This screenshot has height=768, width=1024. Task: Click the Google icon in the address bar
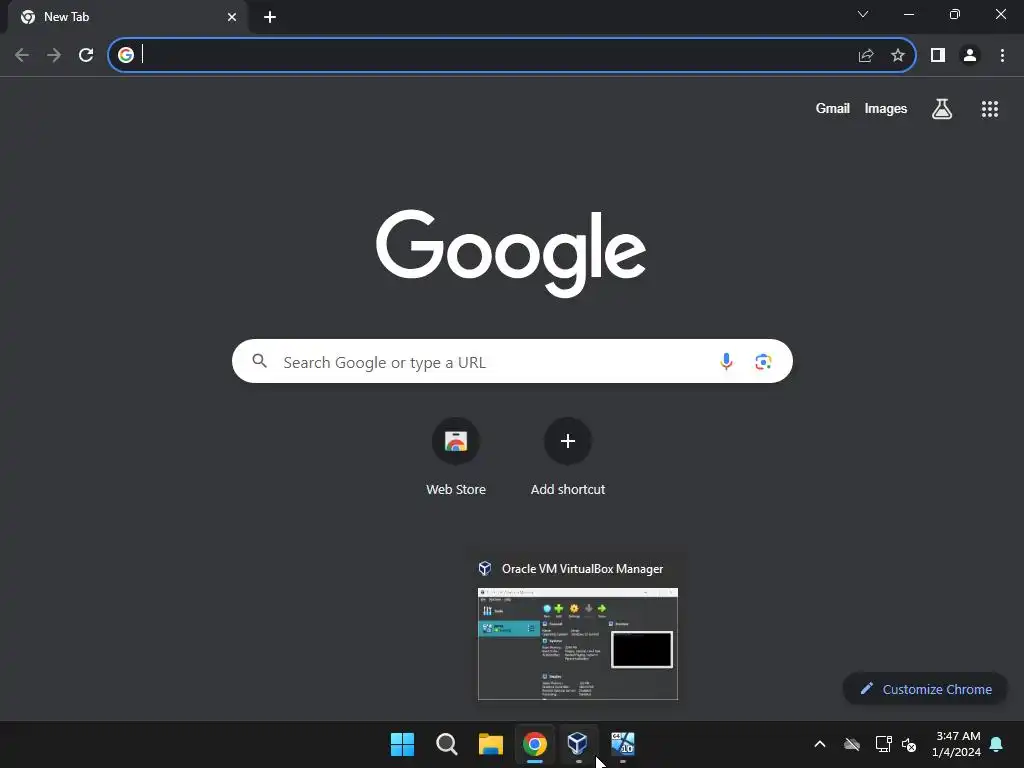point(126,55)
